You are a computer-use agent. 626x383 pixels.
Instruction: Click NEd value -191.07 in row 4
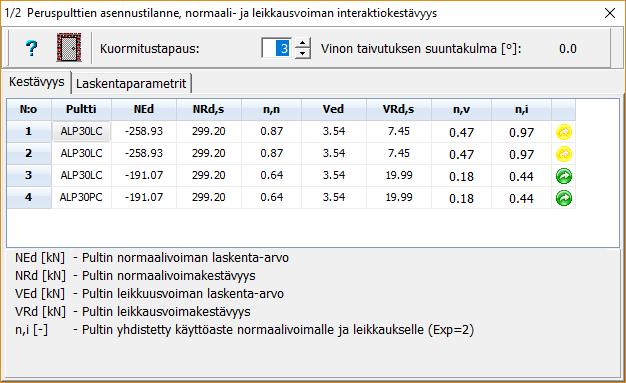pyautogui.click(x=144, y=197)
